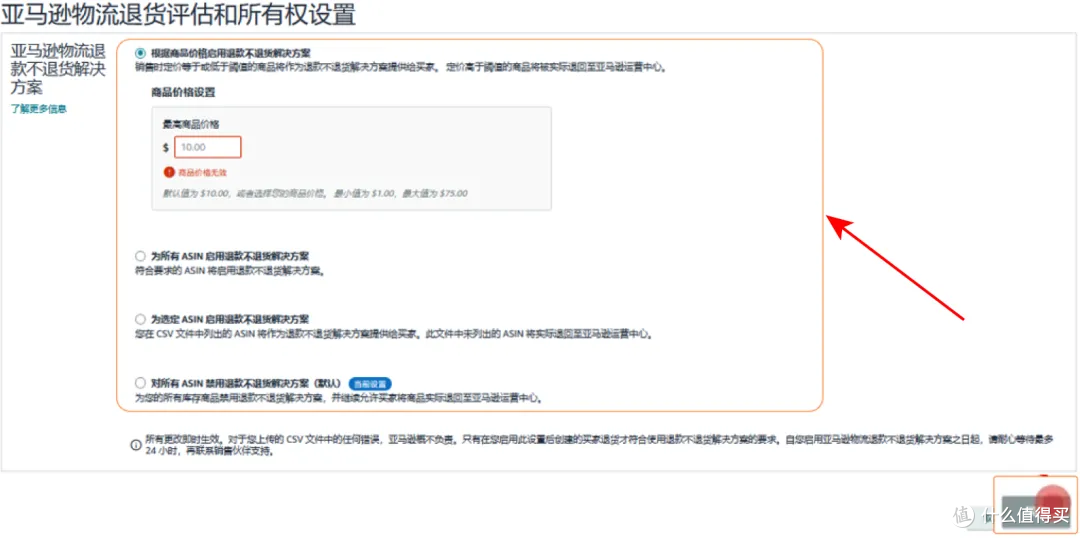Click the info icon before 所有更改即时生效
The image size is (1080, 538).
(x=136, y=445)
